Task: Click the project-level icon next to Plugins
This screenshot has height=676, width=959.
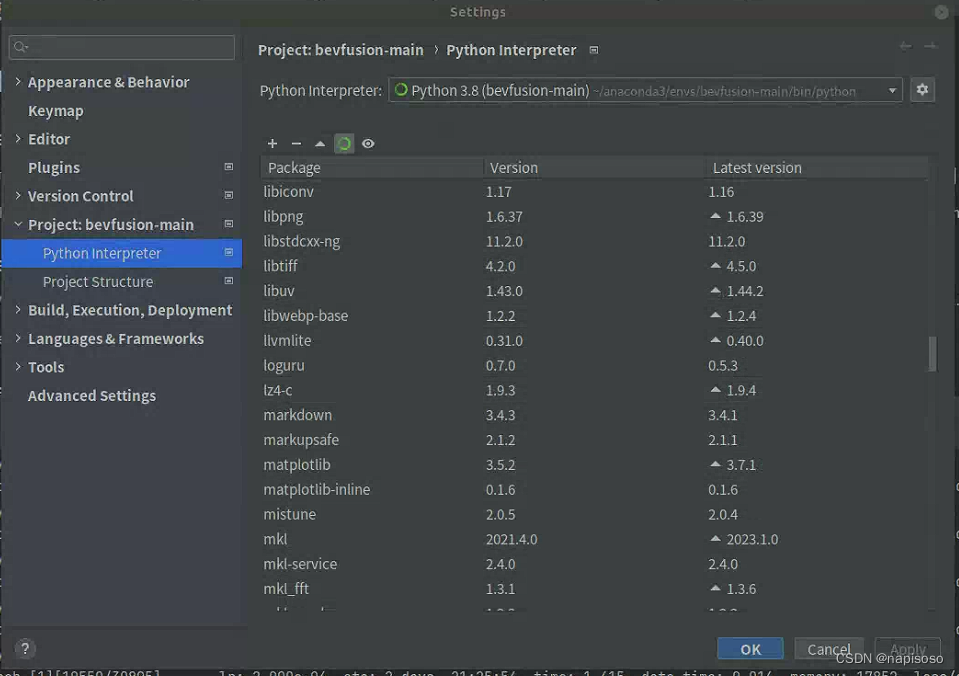Action: (228, 167)
